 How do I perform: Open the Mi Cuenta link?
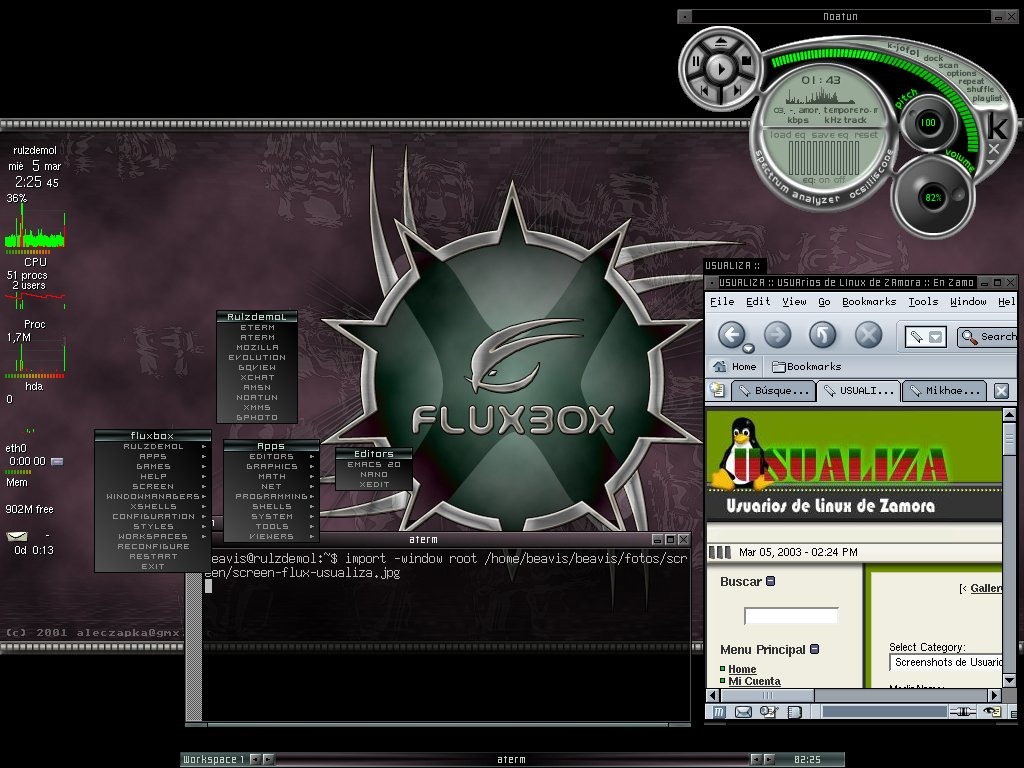[754, 681]
